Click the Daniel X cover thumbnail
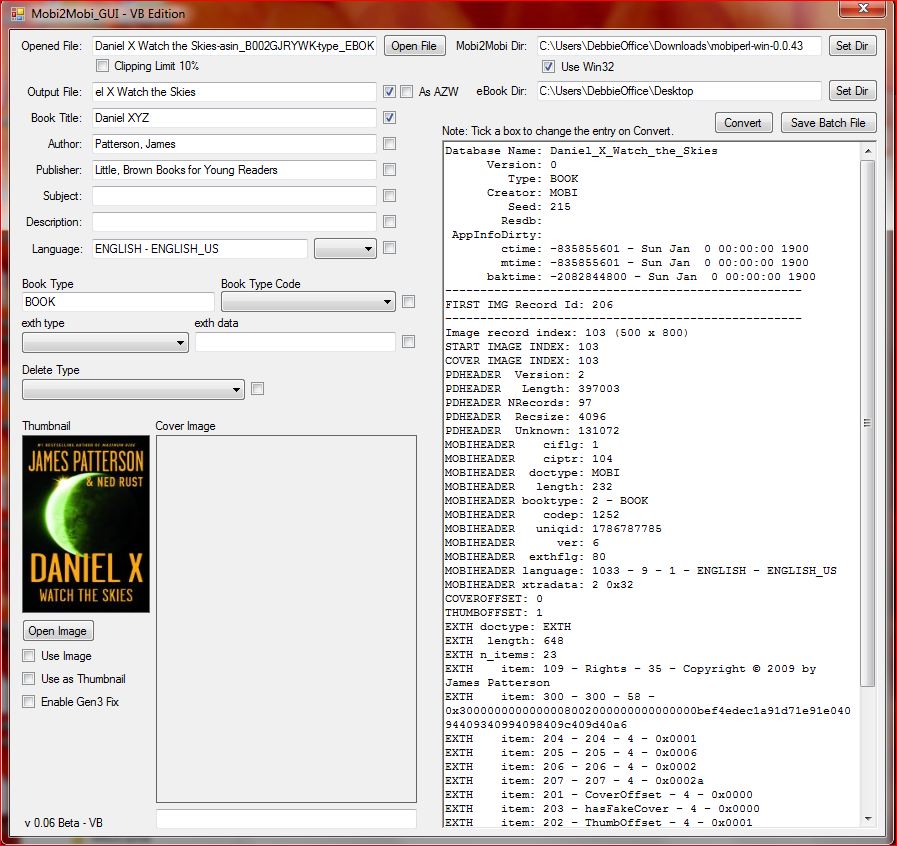This screenshot has height=846, width=897. pyautogui.click(x=86, y=523)
